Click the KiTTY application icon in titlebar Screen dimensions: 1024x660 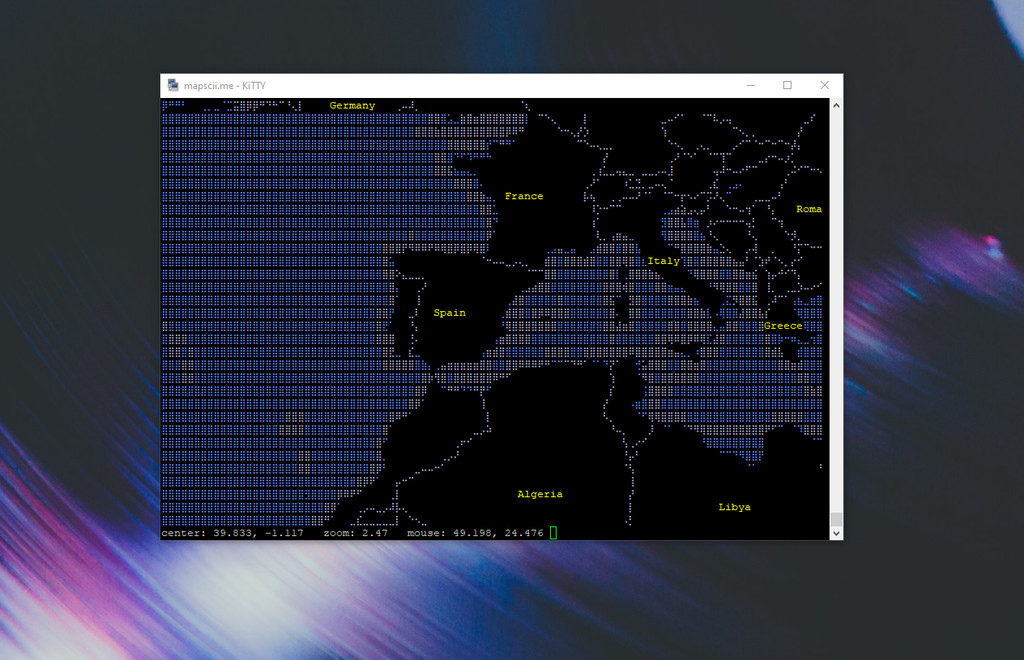[x=172, y=86]
